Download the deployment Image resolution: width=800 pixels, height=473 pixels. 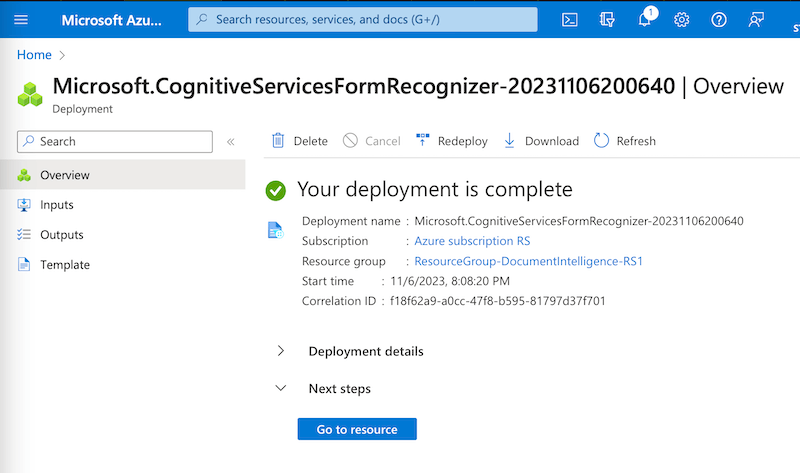click(541, 141)
